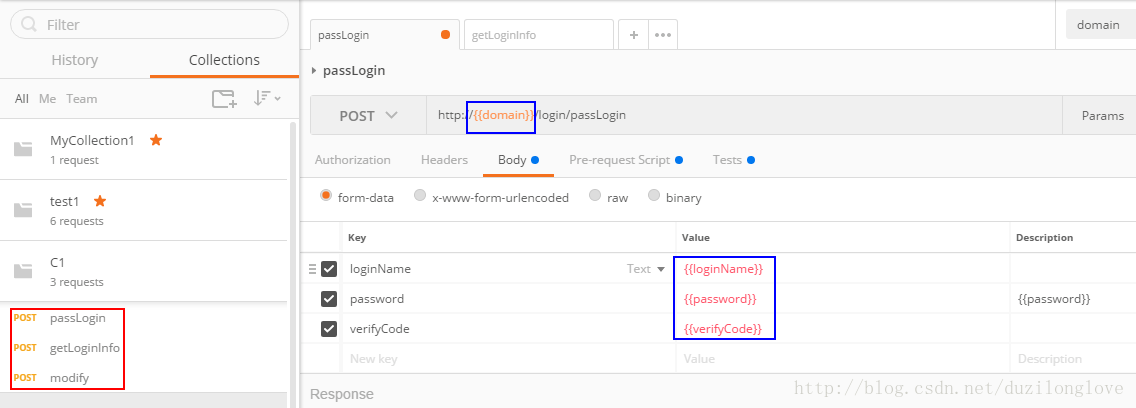Click the C1 collection folder icon
The width and height of the screenshot is (1136, 408).
[23, 270]
